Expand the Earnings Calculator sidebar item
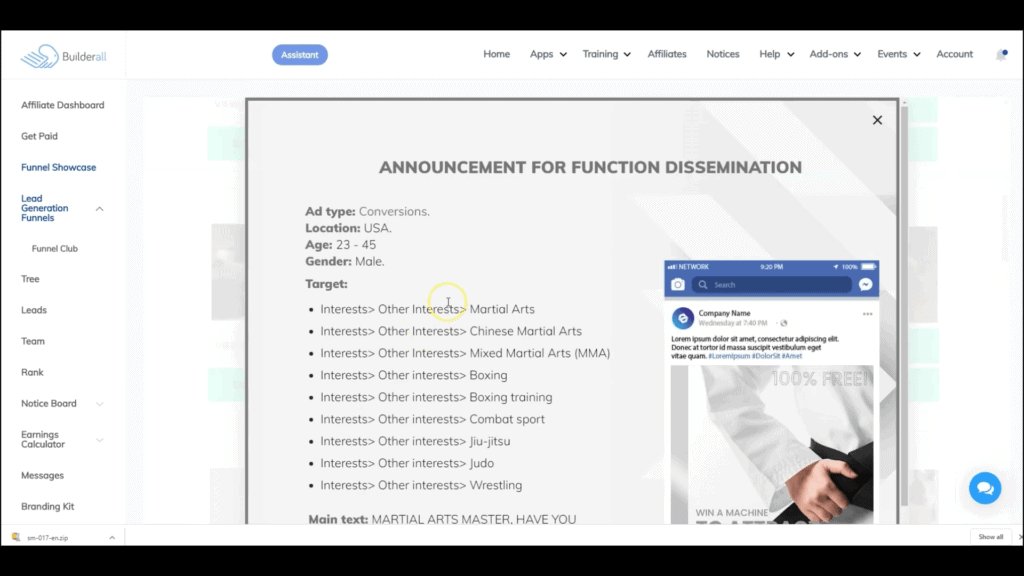Viewport: 1024px width, 576px height. [x=99, y=440]
